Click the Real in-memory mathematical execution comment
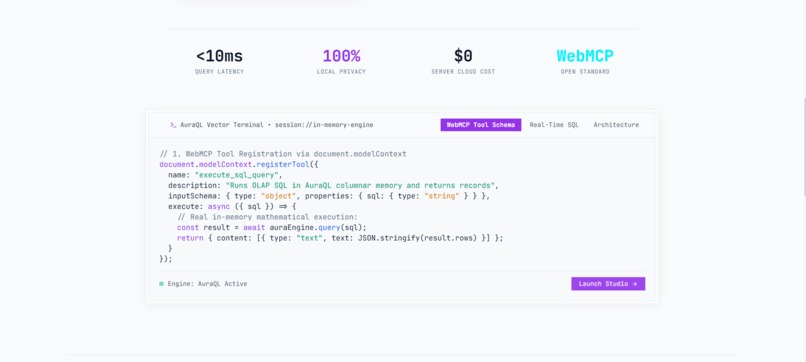This screenshot has width=806, height=362. 267,217
